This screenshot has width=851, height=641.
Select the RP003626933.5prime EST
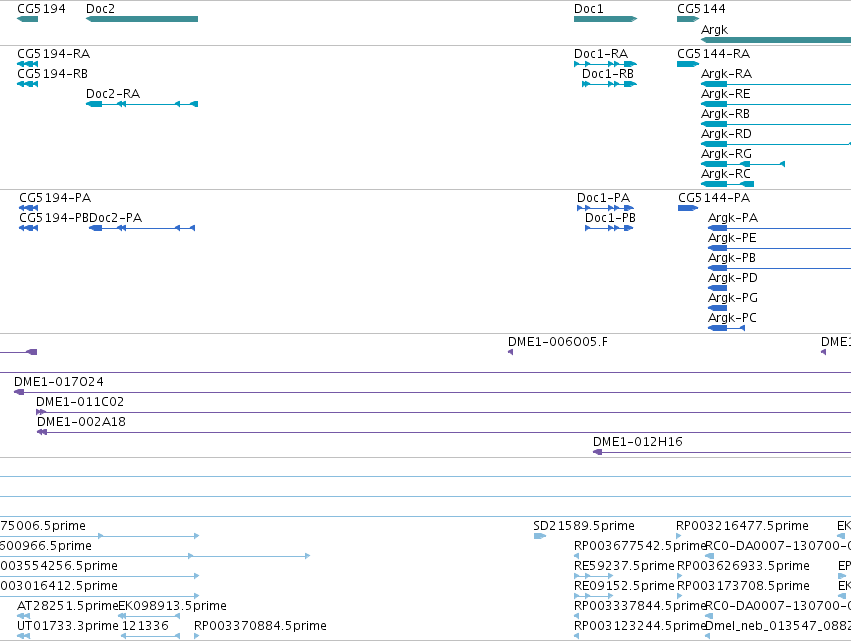[679, 576]
